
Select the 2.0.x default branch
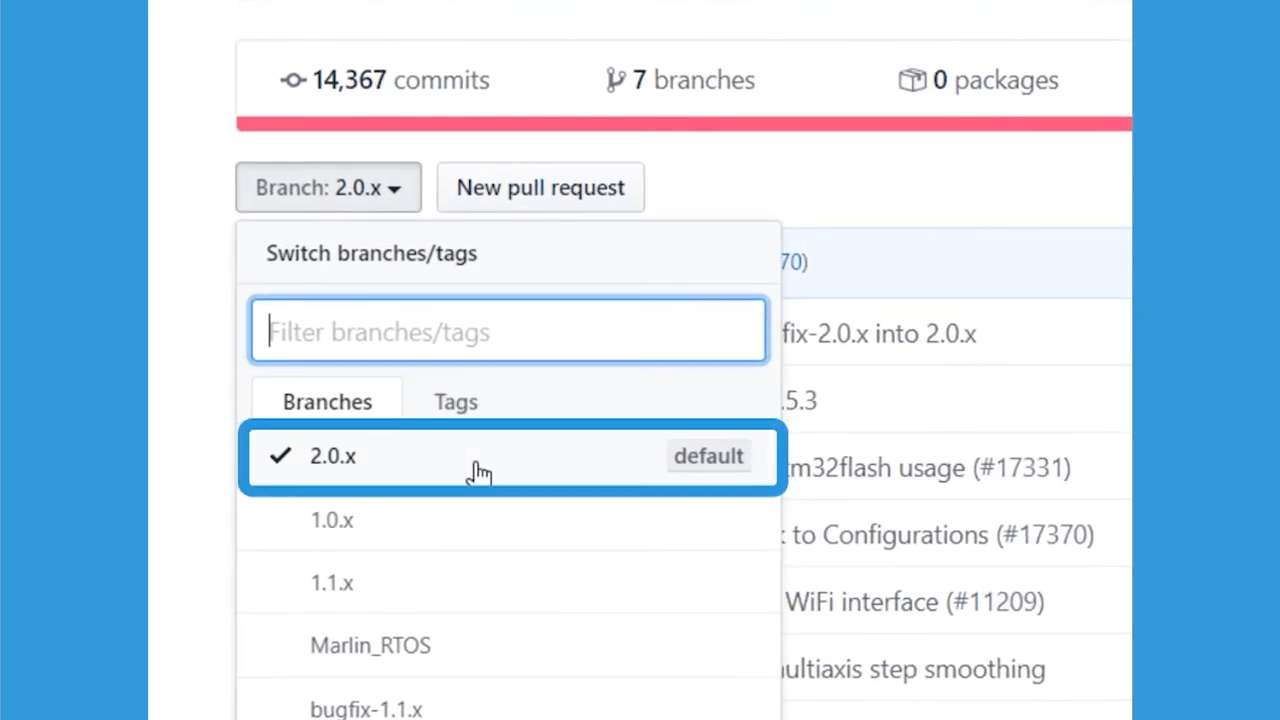512,457
